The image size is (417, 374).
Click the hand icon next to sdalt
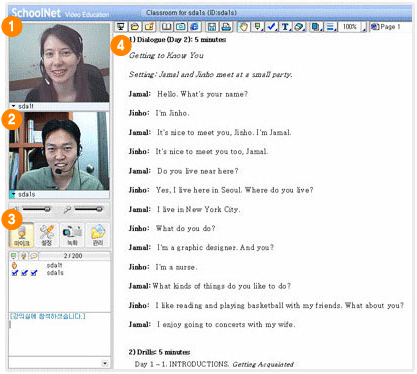(14, 266)
